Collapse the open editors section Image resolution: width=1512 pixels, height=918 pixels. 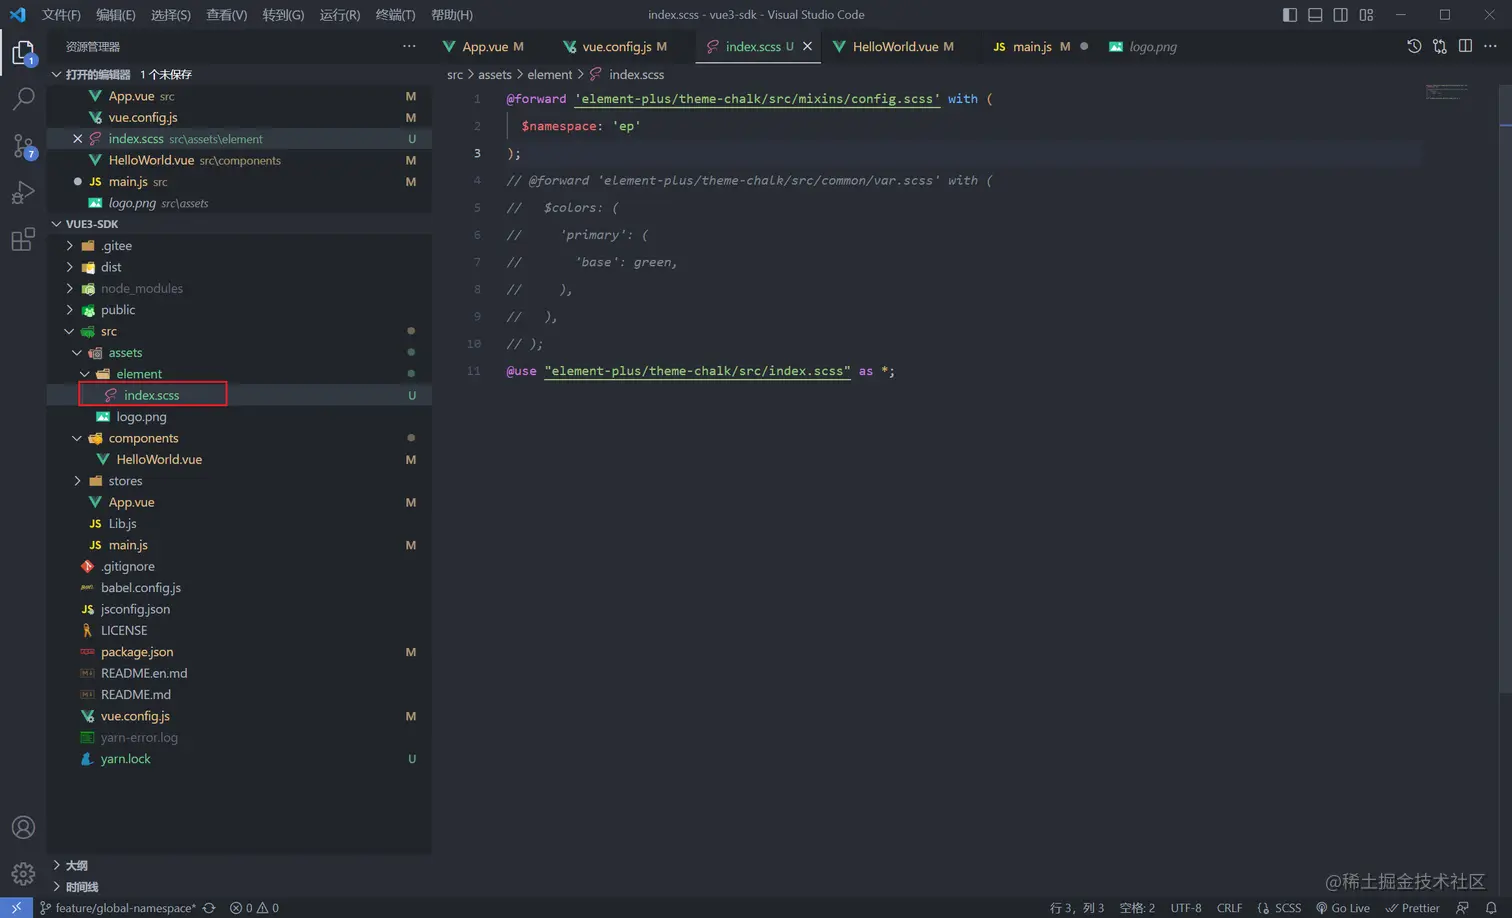coord(57,74)
